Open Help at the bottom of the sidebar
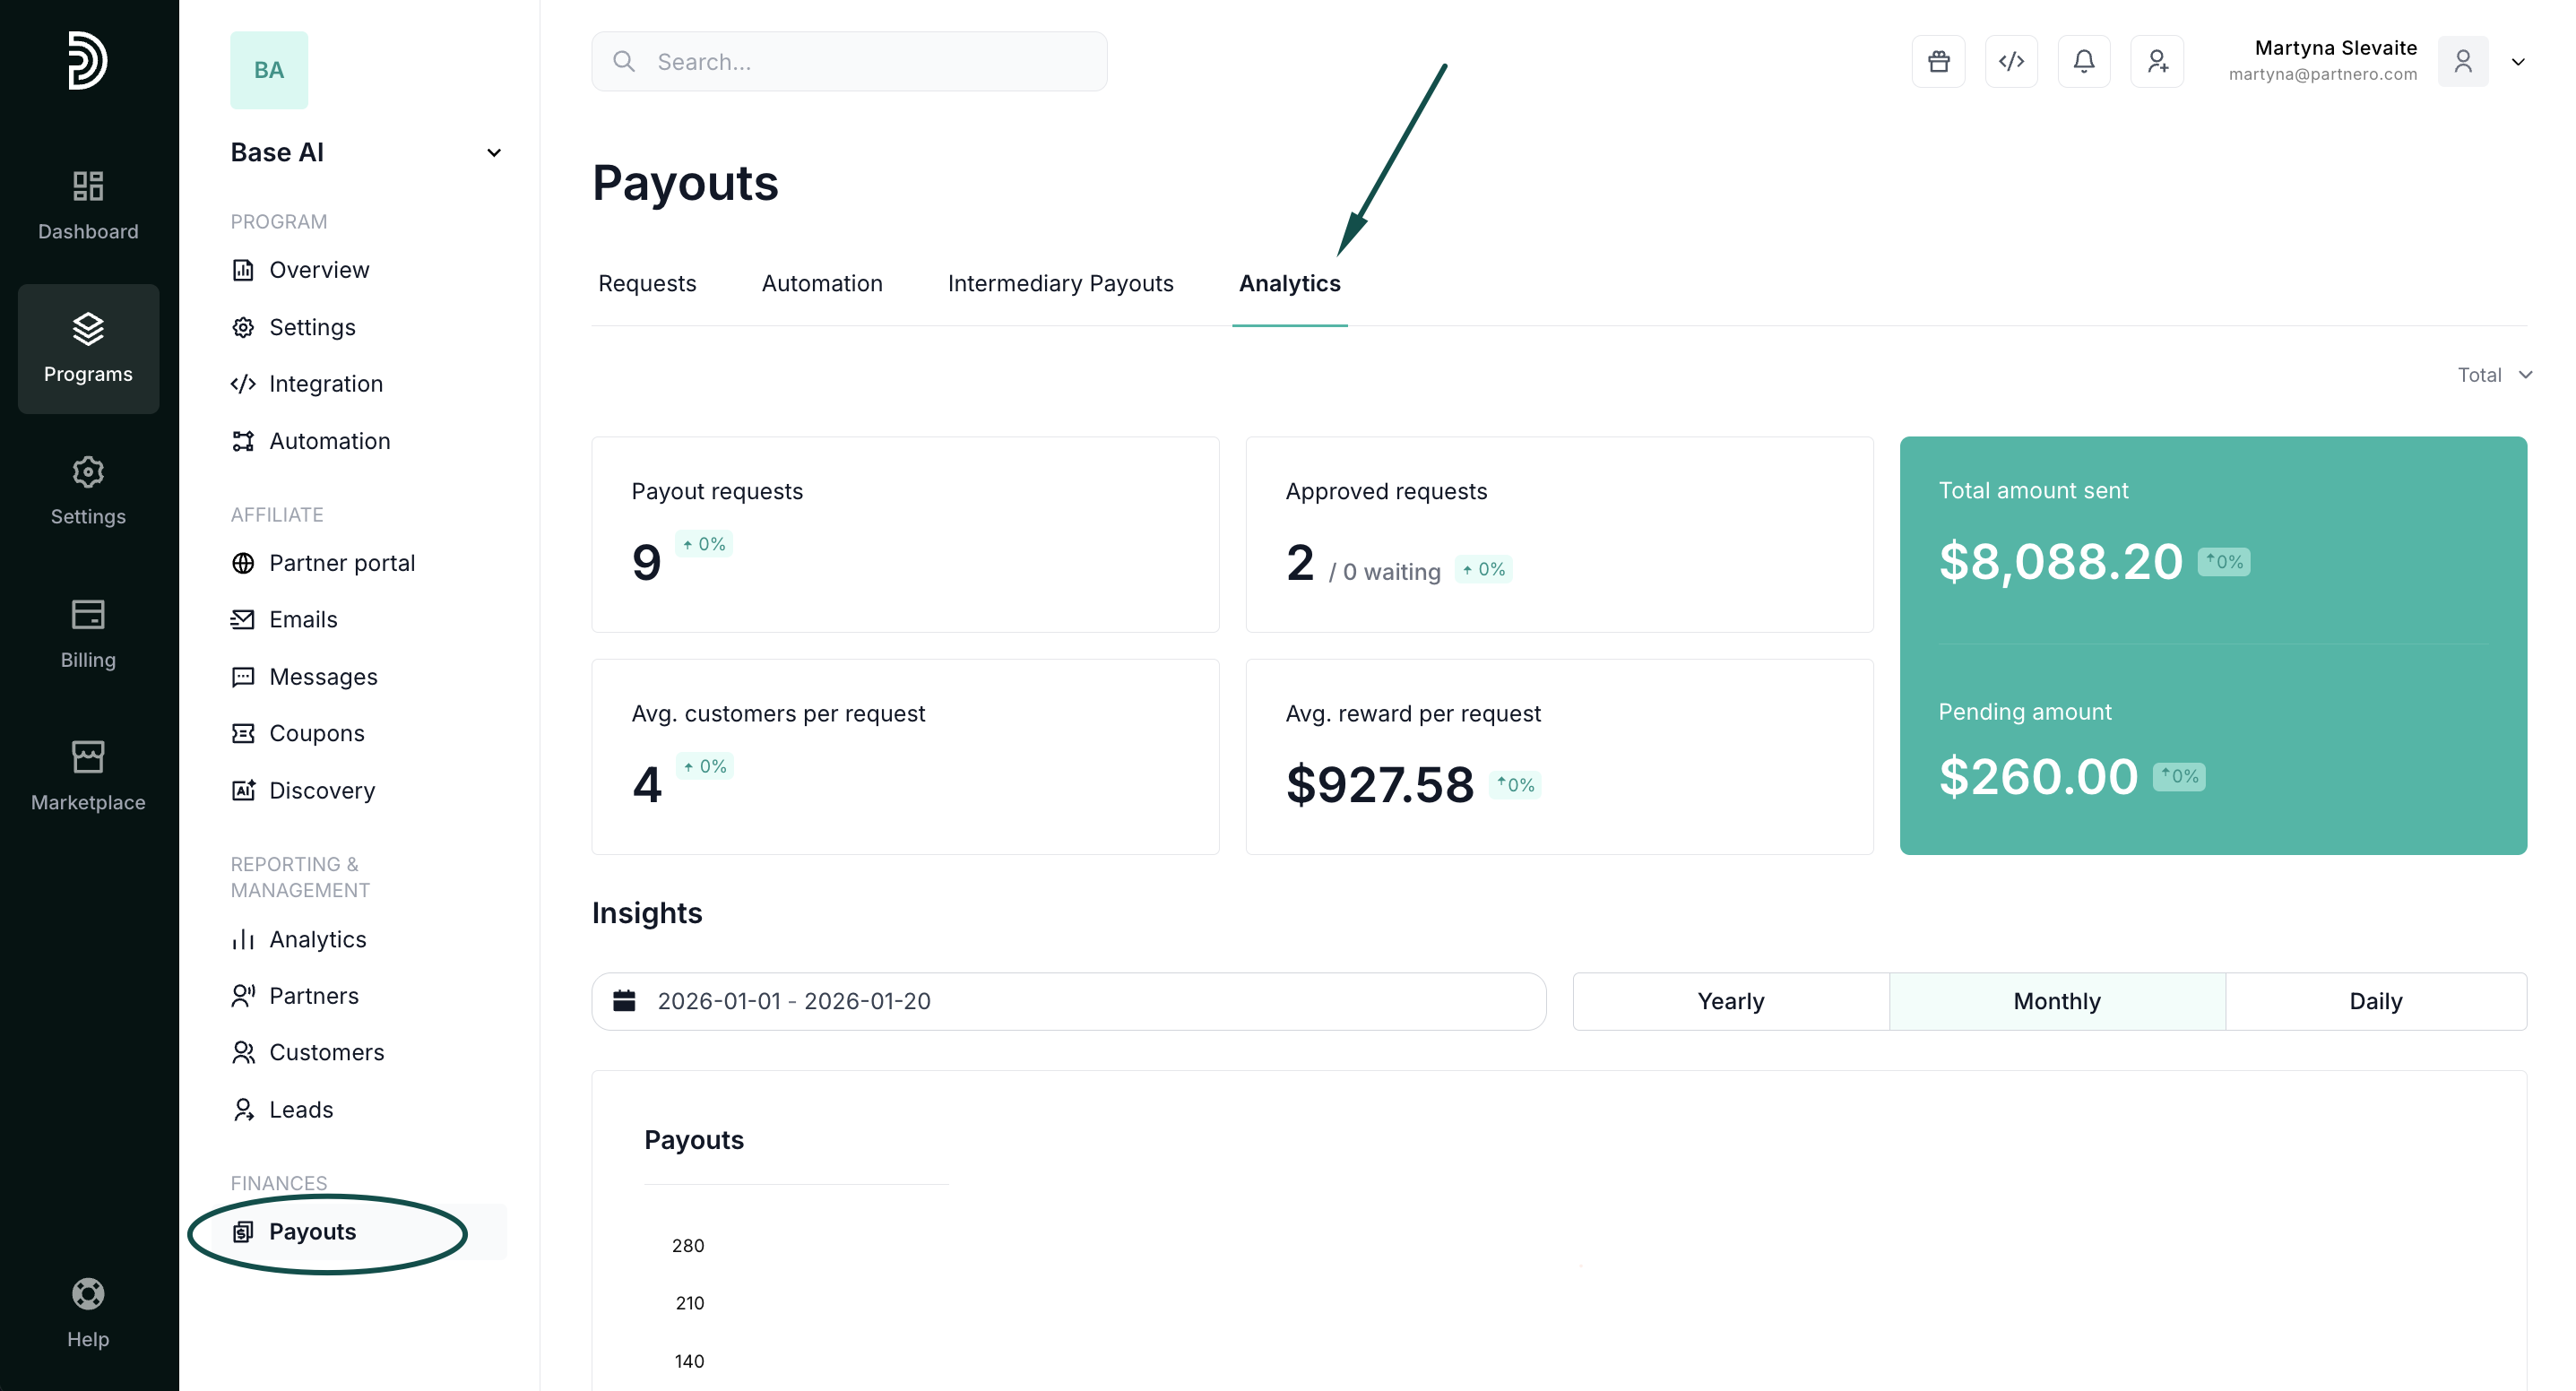Image resolution: width=2576 pixels, height=1391 pixels. pyautogui.click(x=88, y=1313)
